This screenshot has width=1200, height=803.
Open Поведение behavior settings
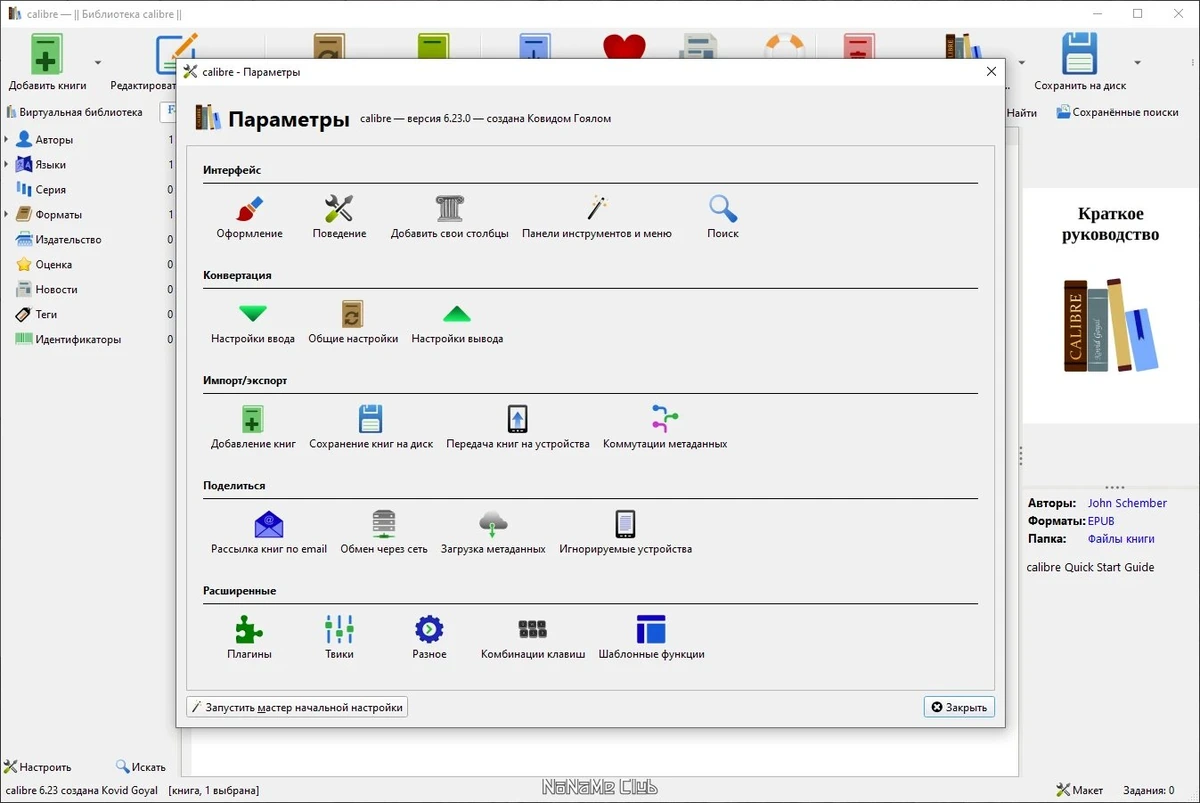(339, 217)
